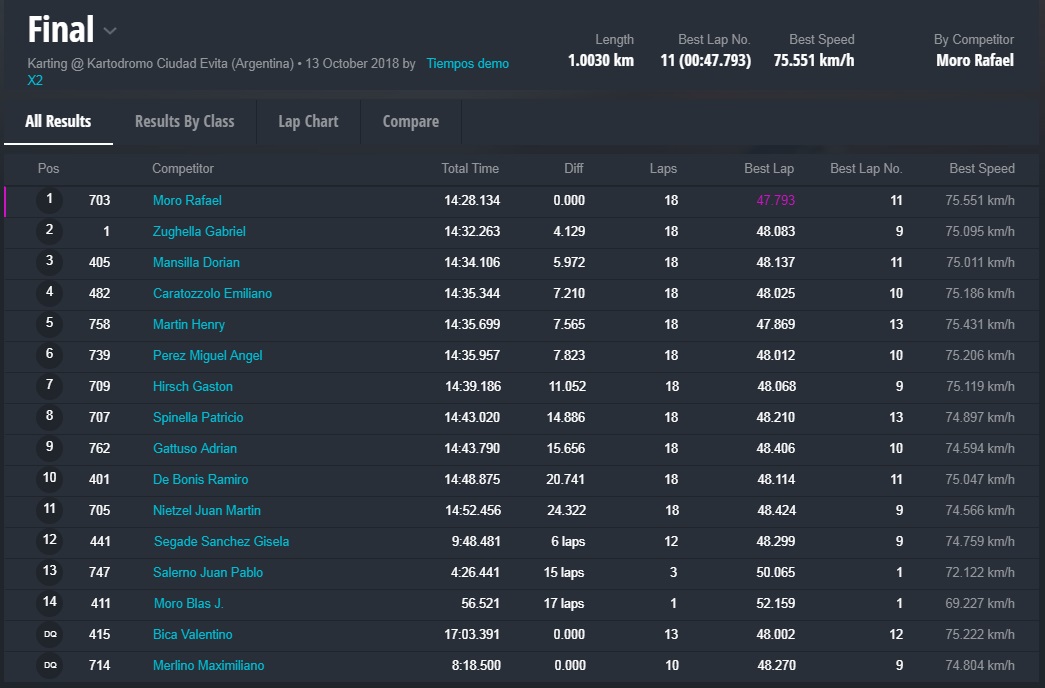
Task: Open competitor Moro Rafael in results table
Action: point(187,201)
